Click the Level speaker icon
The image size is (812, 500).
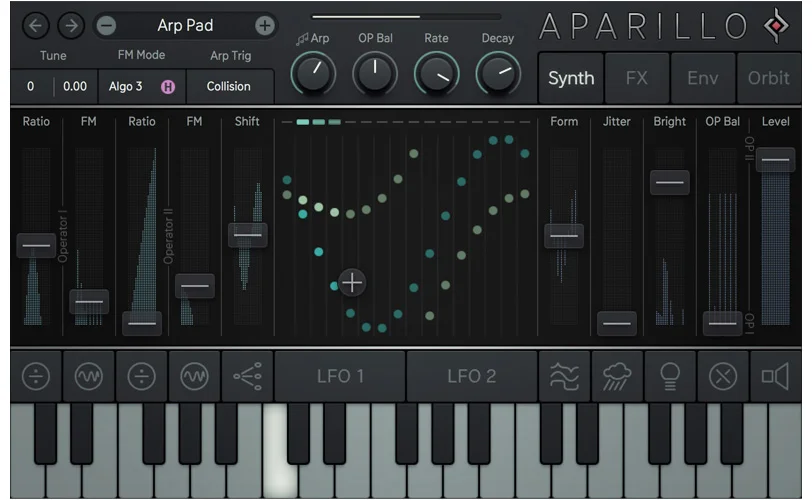(775, 376)
